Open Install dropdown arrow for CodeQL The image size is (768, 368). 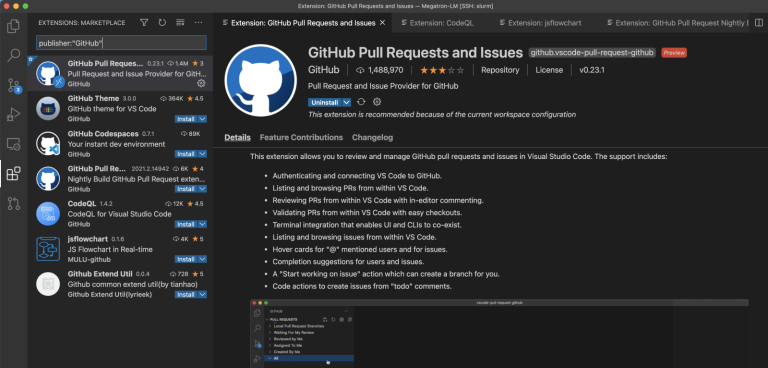pyautogui.click(x=202, y=224)
